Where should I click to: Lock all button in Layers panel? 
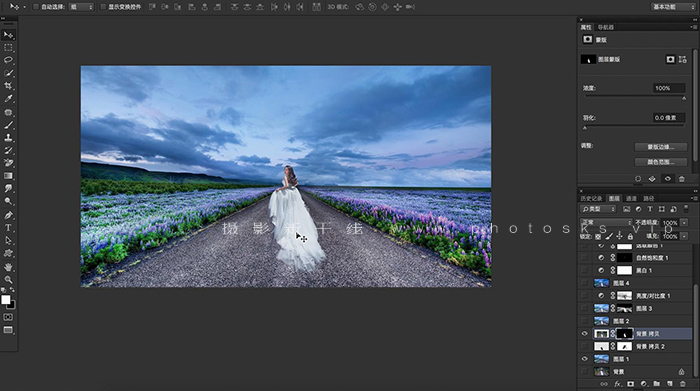point(630,236)
